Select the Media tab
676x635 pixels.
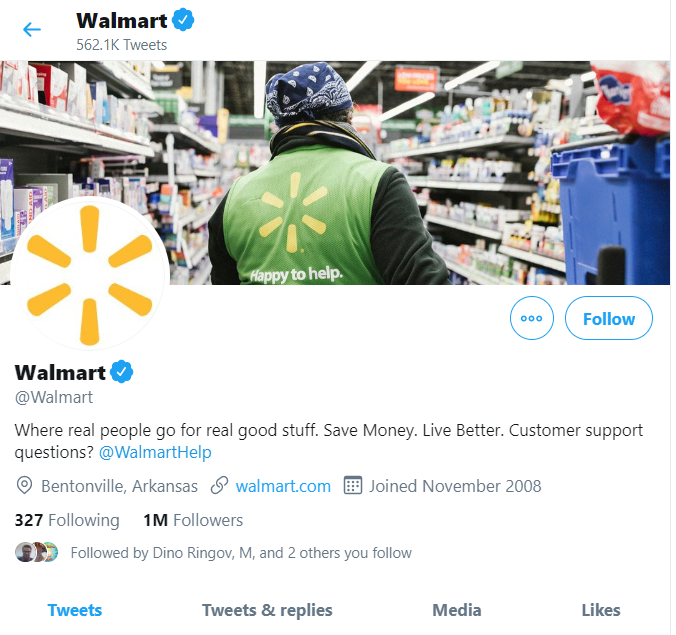tap(457, 610)
